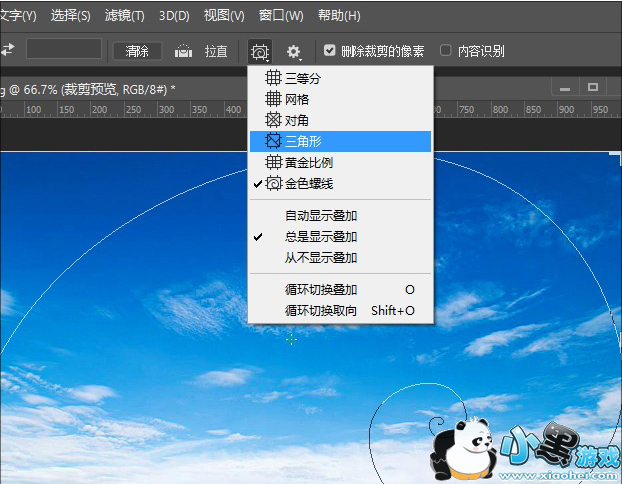Open the 滤镜(T) filter menu
Image resolution: width=622 pixels, height=484 pixels.
[124, 16]
